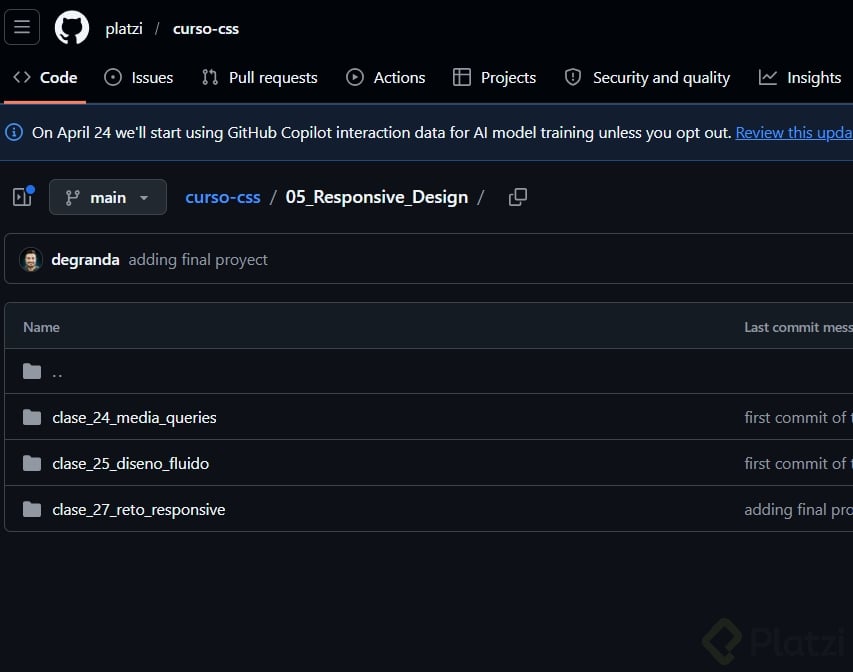Open the Actions tab
The height and width of the screenshot is (672, 853).
pos(386,78)
